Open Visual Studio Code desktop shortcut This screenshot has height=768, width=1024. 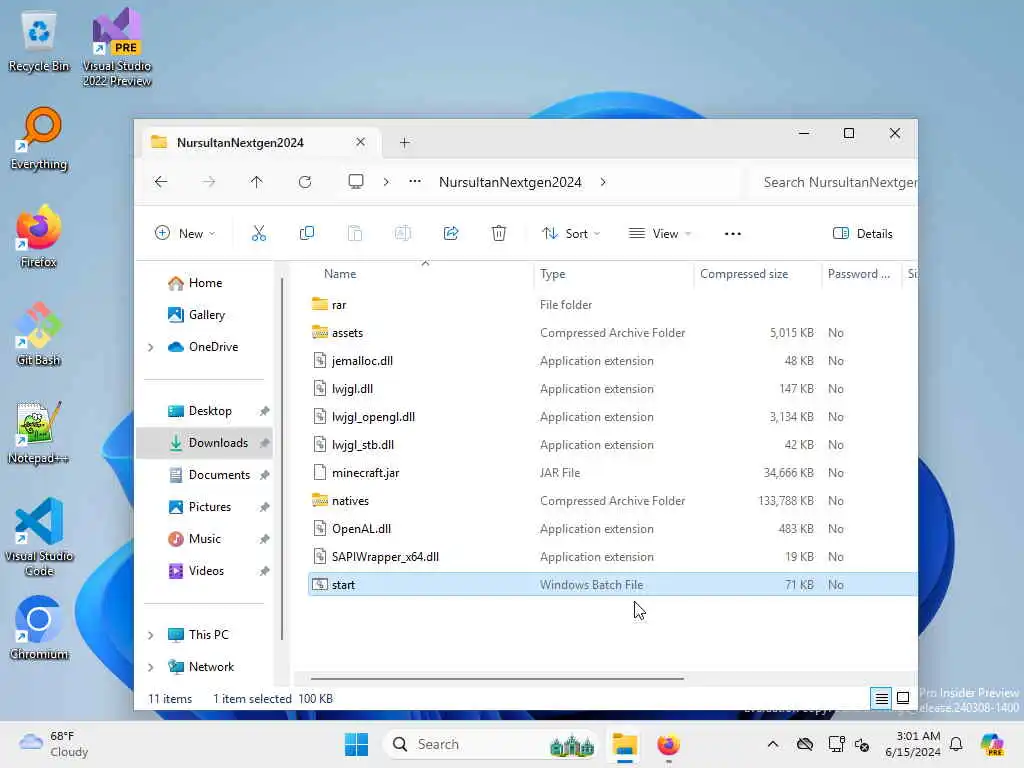coord(39,537)
